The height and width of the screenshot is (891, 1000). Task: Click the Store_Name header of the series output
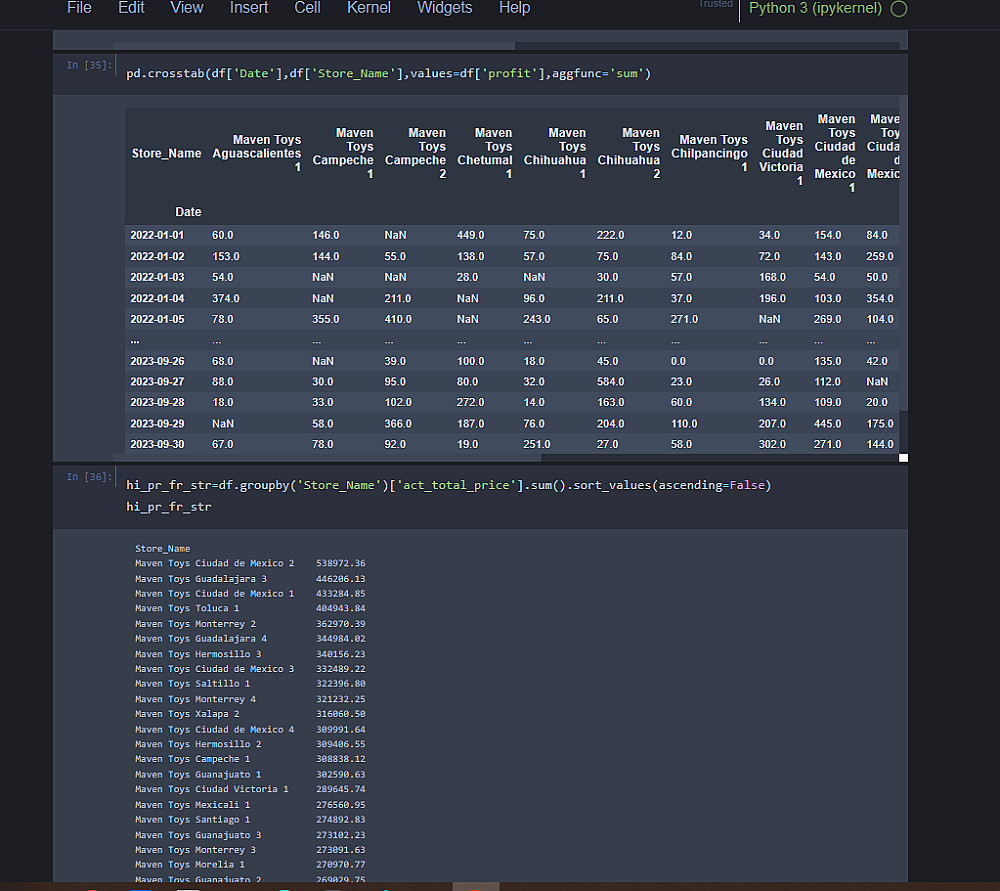tap(163, 549)
